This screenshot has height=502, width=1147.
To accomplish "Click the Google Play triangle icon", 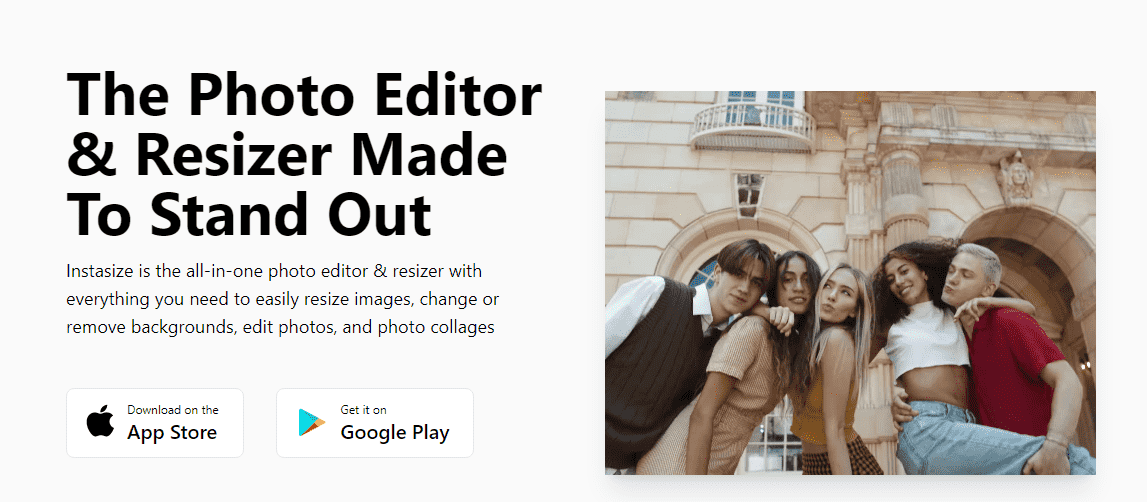I will (x=312, y=423).
